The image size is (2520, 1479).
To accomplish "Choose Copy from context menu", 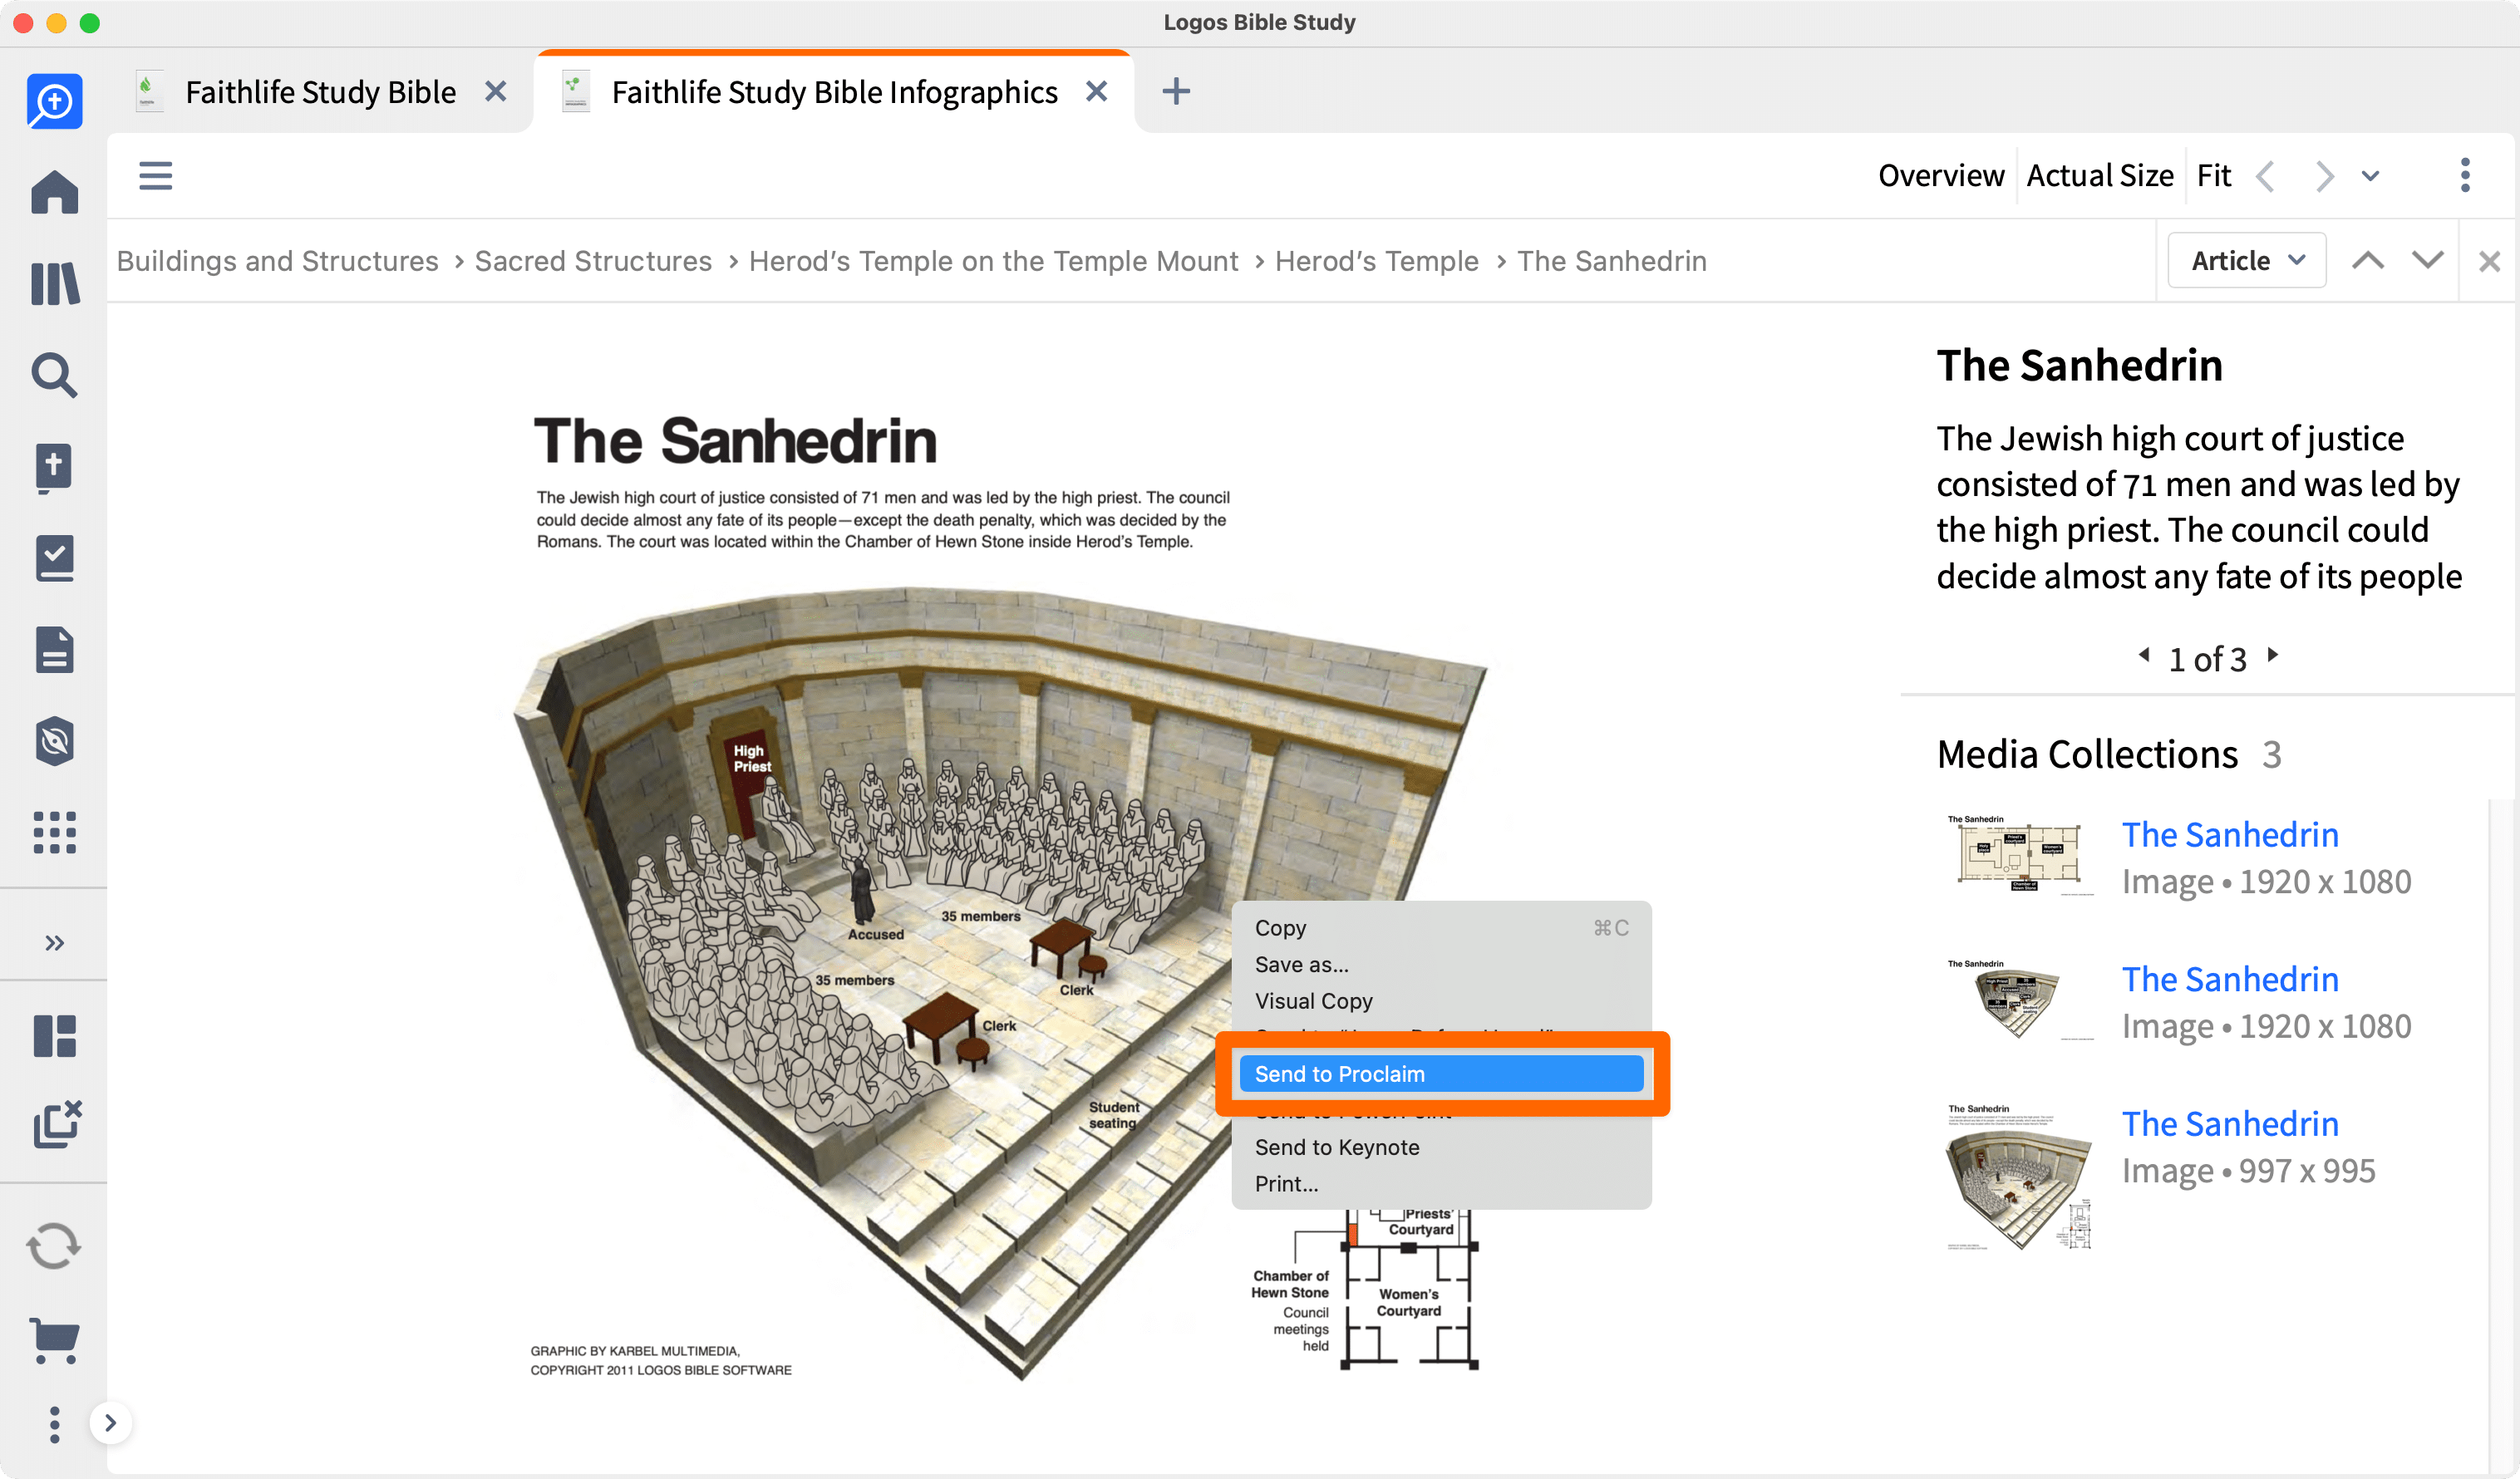I will click(1441, 928).
